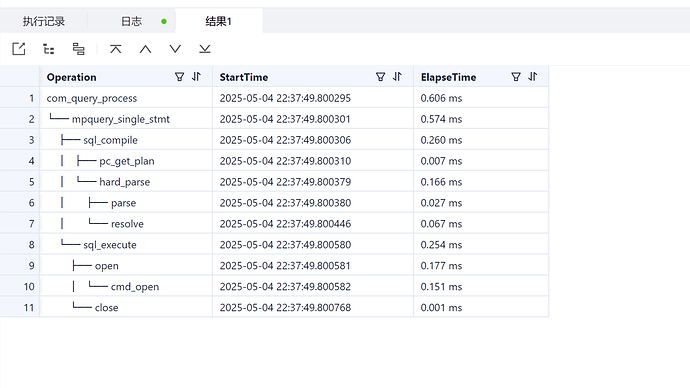690x388 pixels.
Task: Jump to first row arrow icon
Action: coord(116,49)
